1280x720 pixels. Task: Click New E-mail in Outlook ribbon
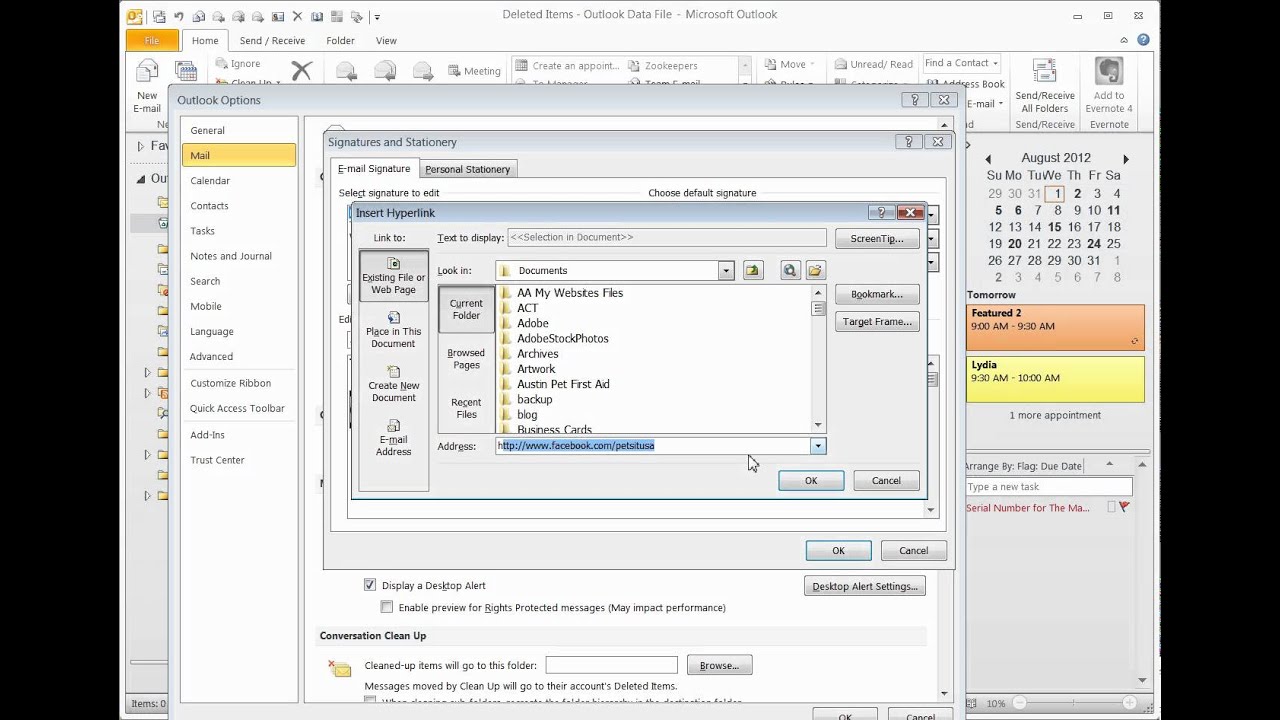coord(147,86)
